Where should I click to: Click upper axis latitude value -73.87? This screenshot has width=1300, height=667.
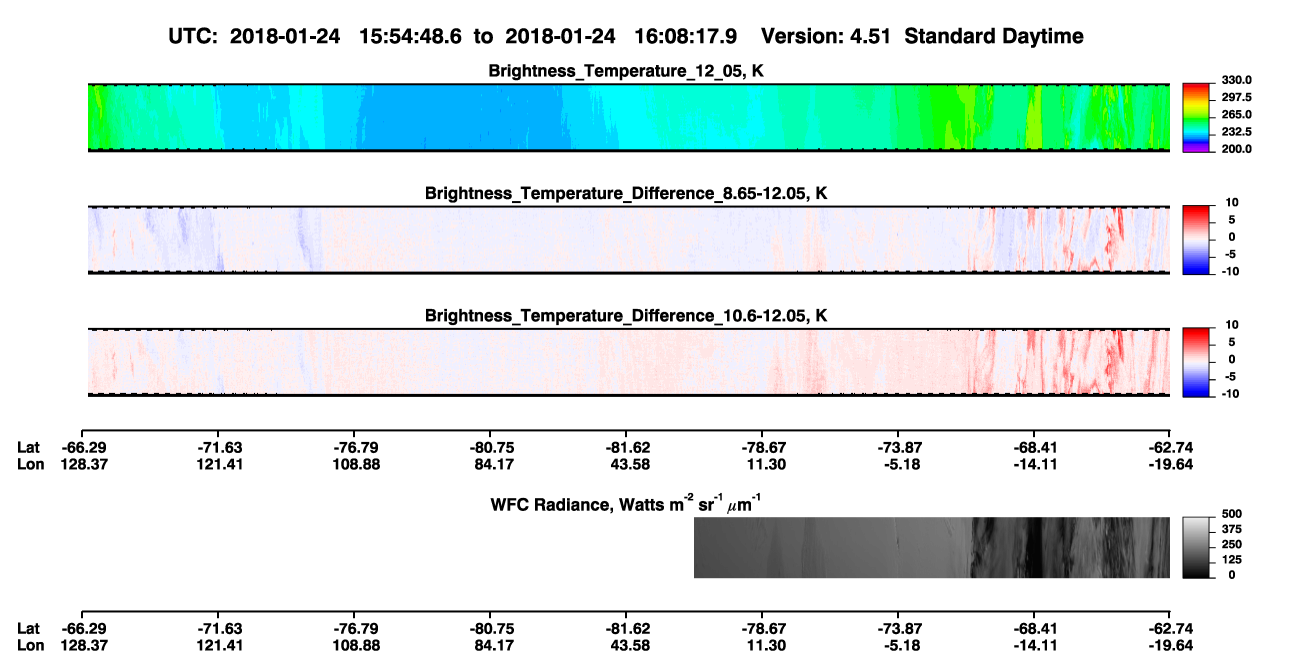point(898,447)
